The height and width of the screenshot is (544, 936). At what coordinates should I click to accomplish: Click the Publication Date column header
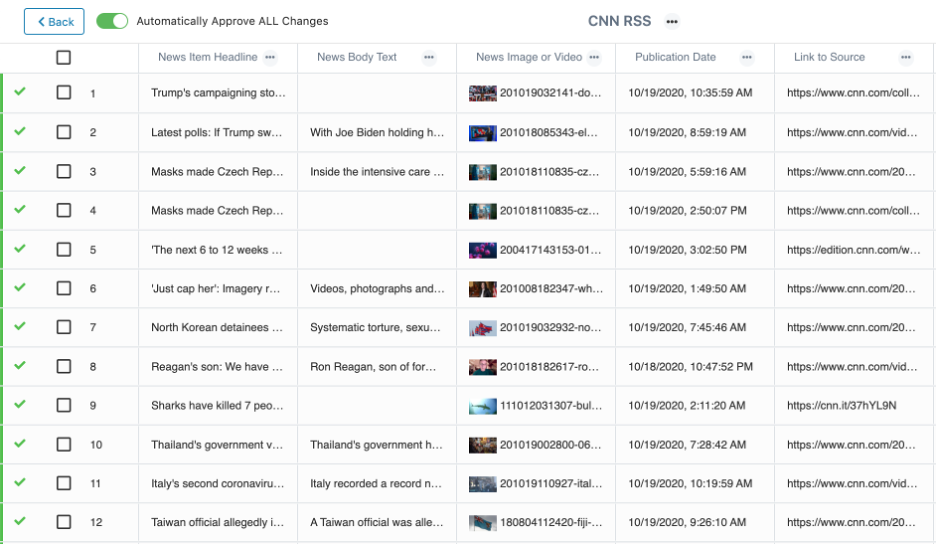click(675, 57)
